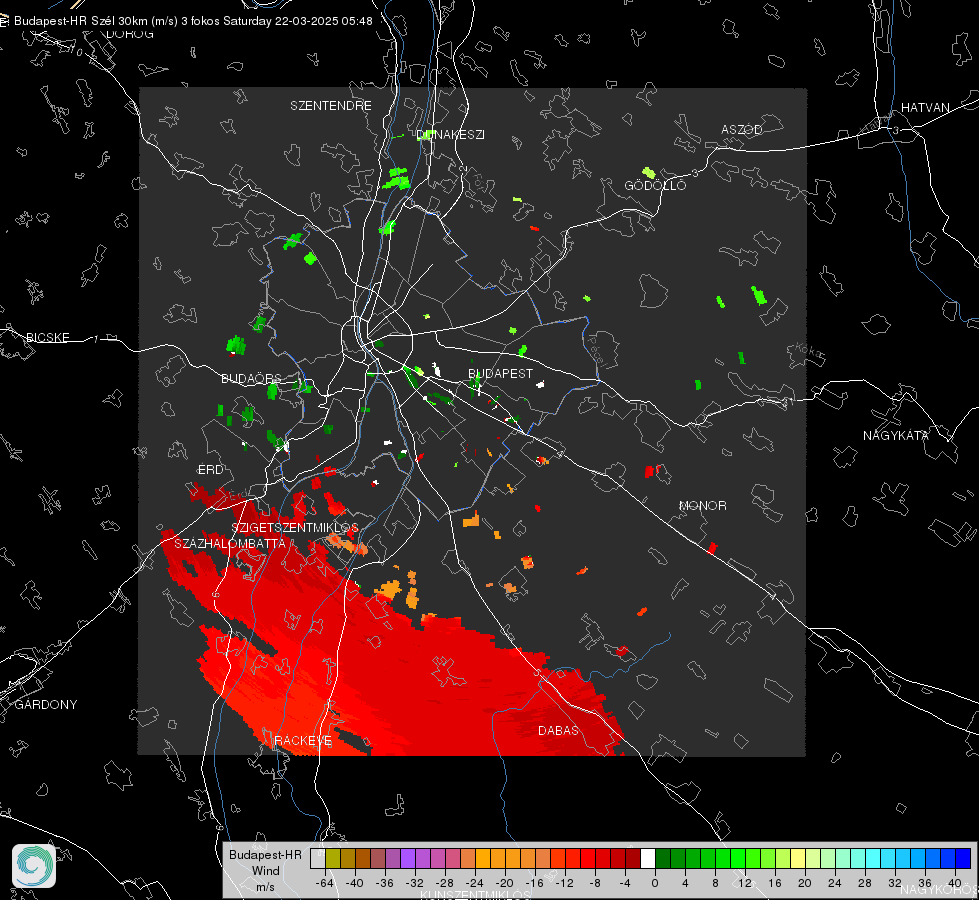Image resolution: width=979 pixels, height=900 pixels.
Task: Click the GÖDÖLLŐ label on the map
Action: (655, 185)
